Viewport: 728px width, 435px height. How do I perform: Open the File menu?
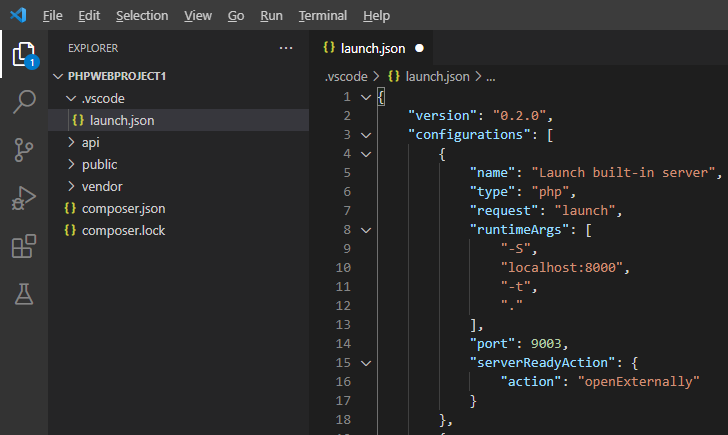[52, 16]
